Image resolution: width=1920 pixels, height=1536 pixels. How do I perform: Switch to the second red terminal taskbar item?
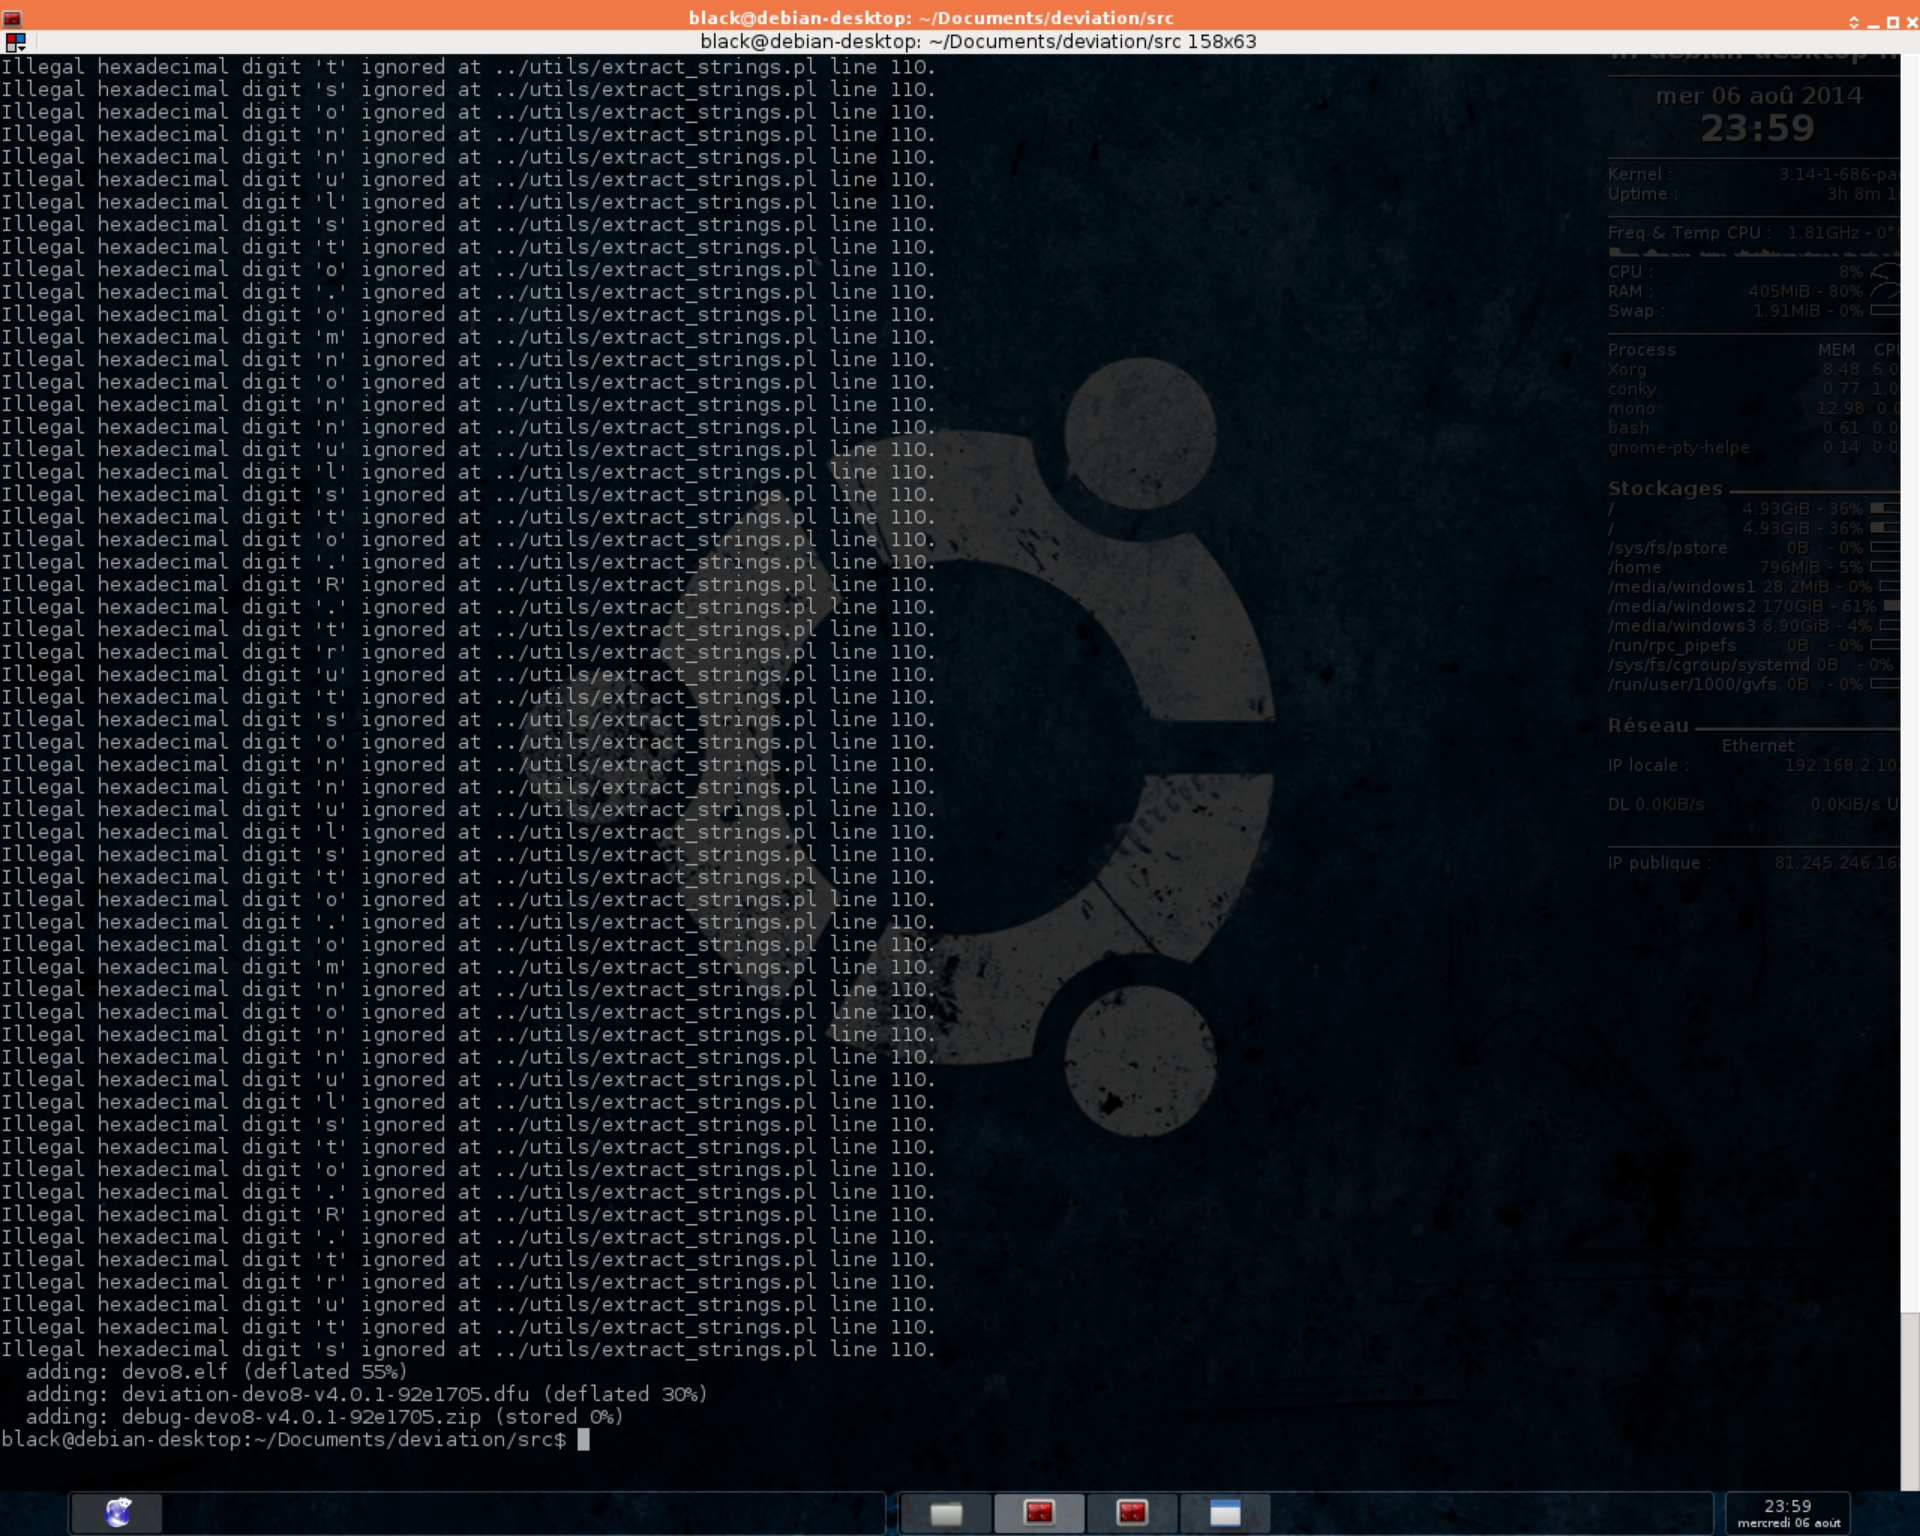click(x=1132, y=1513)
